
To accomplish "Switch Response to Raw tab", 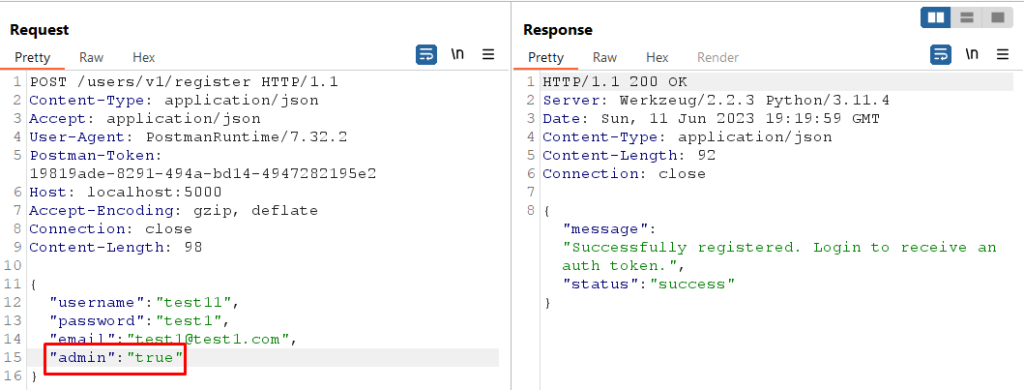I will (605, 57).
